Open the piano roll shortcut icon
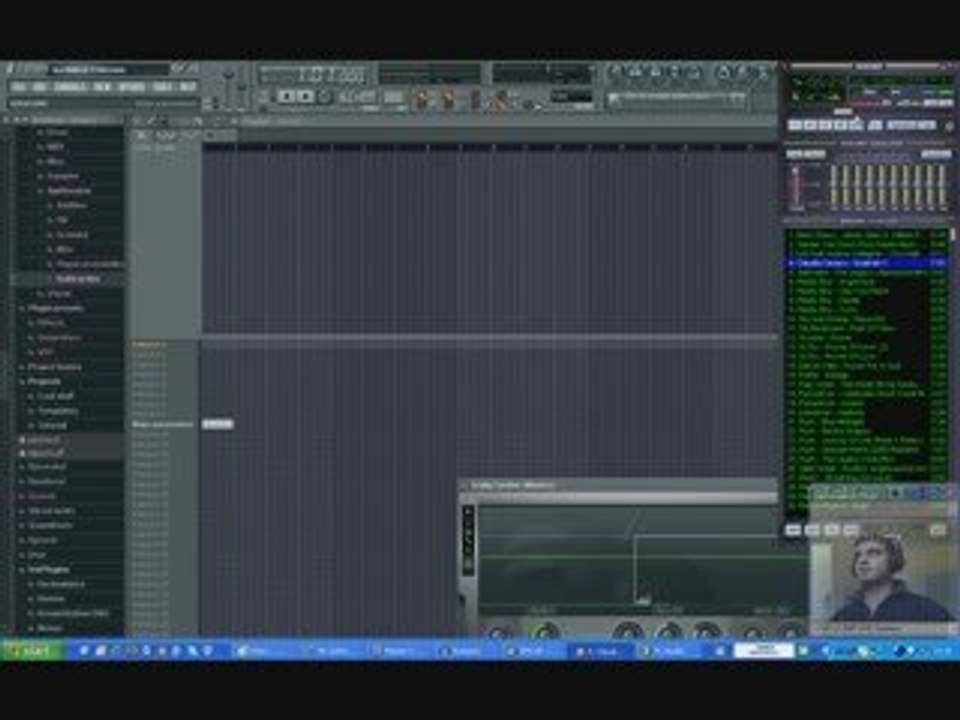The image size is (960, 720). 655,73
